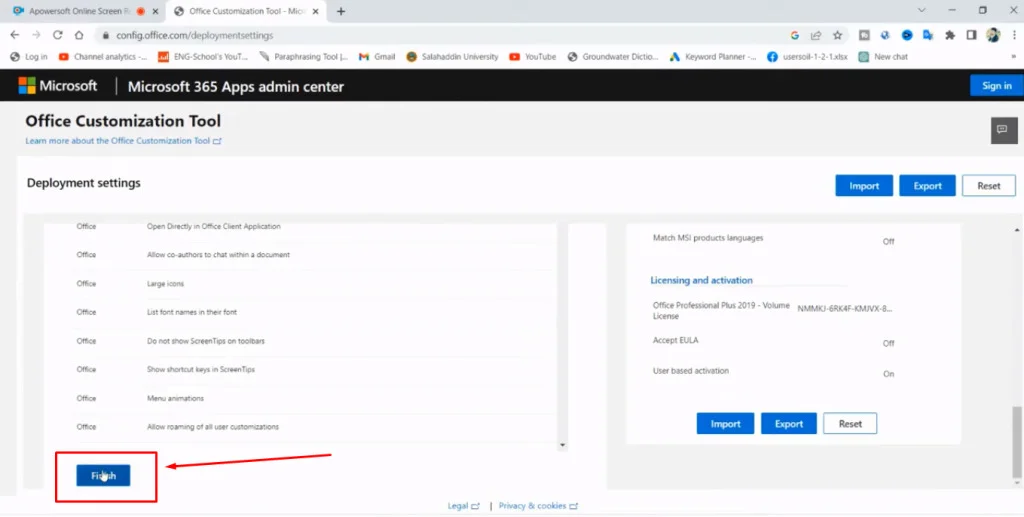The height and width of the screenshot is (517, 1024).
Task: Open the Channel analytics bookmark
Action: (103, 57)
